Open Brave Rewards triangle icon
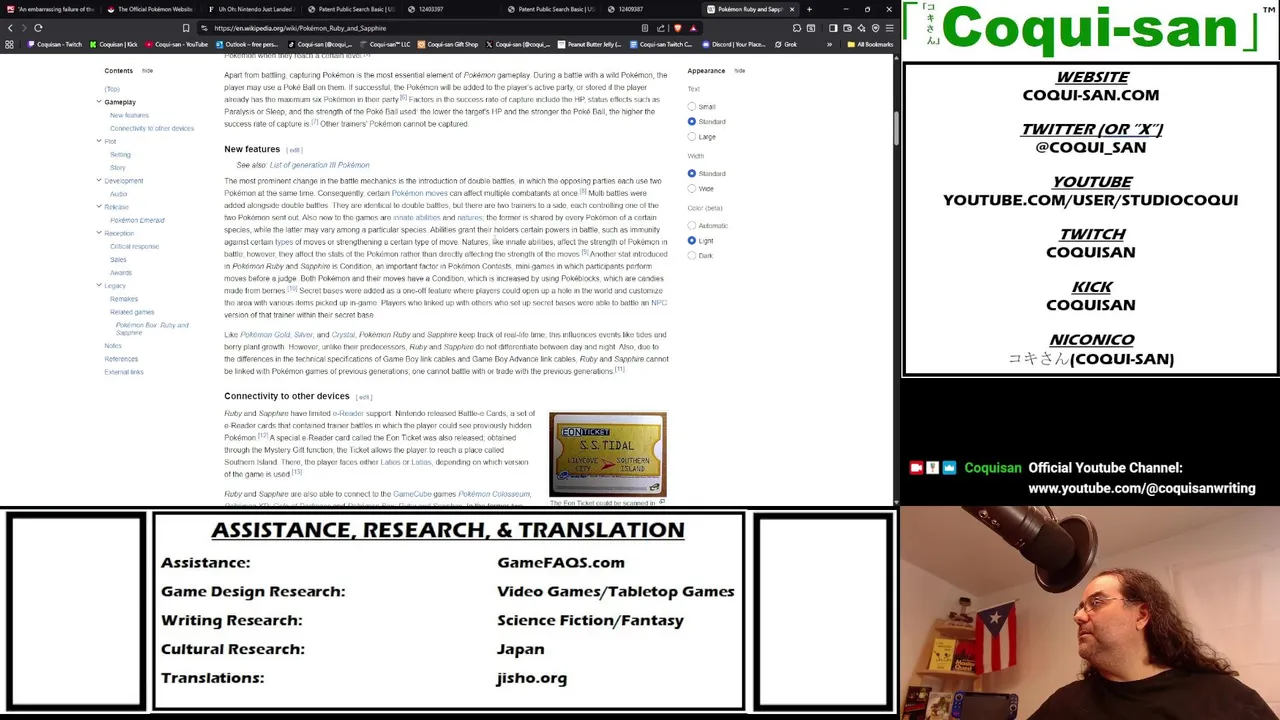Screen dimensions: 1280x720 [693, 28]
